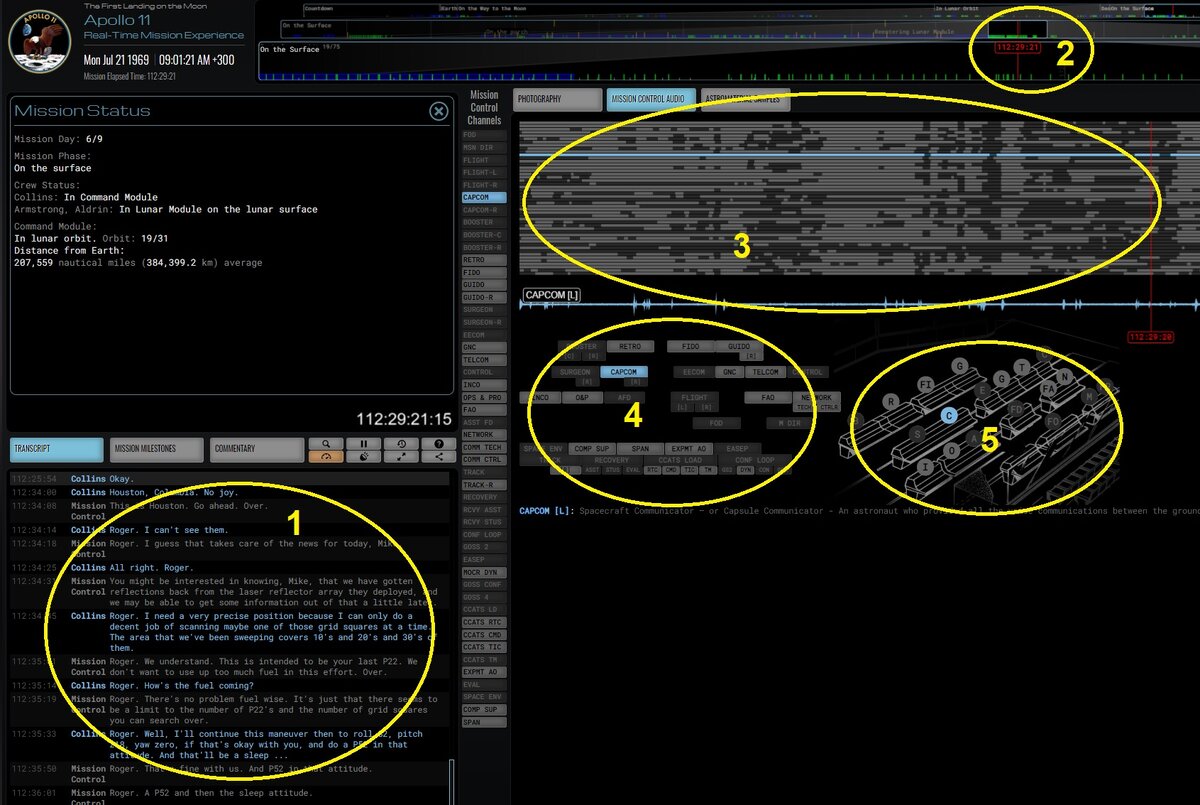Select the RETRO channel in channel list
The width and height of the screenshot is (1200, 805).
[x=484, y=260]
